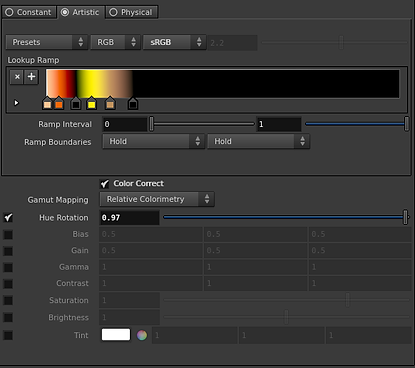
Task: Click the second Gain value field
Action: pos(256,251)
